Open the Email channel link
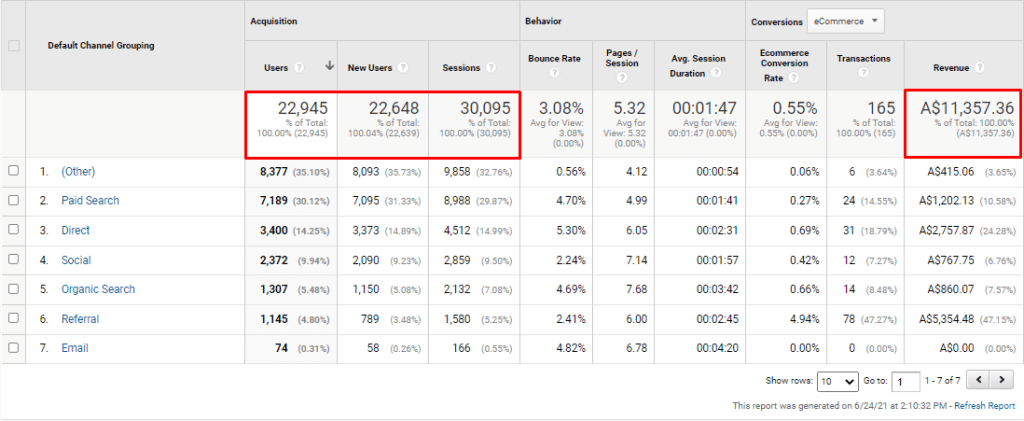1024x421 pixels. [x=74, y=349]
